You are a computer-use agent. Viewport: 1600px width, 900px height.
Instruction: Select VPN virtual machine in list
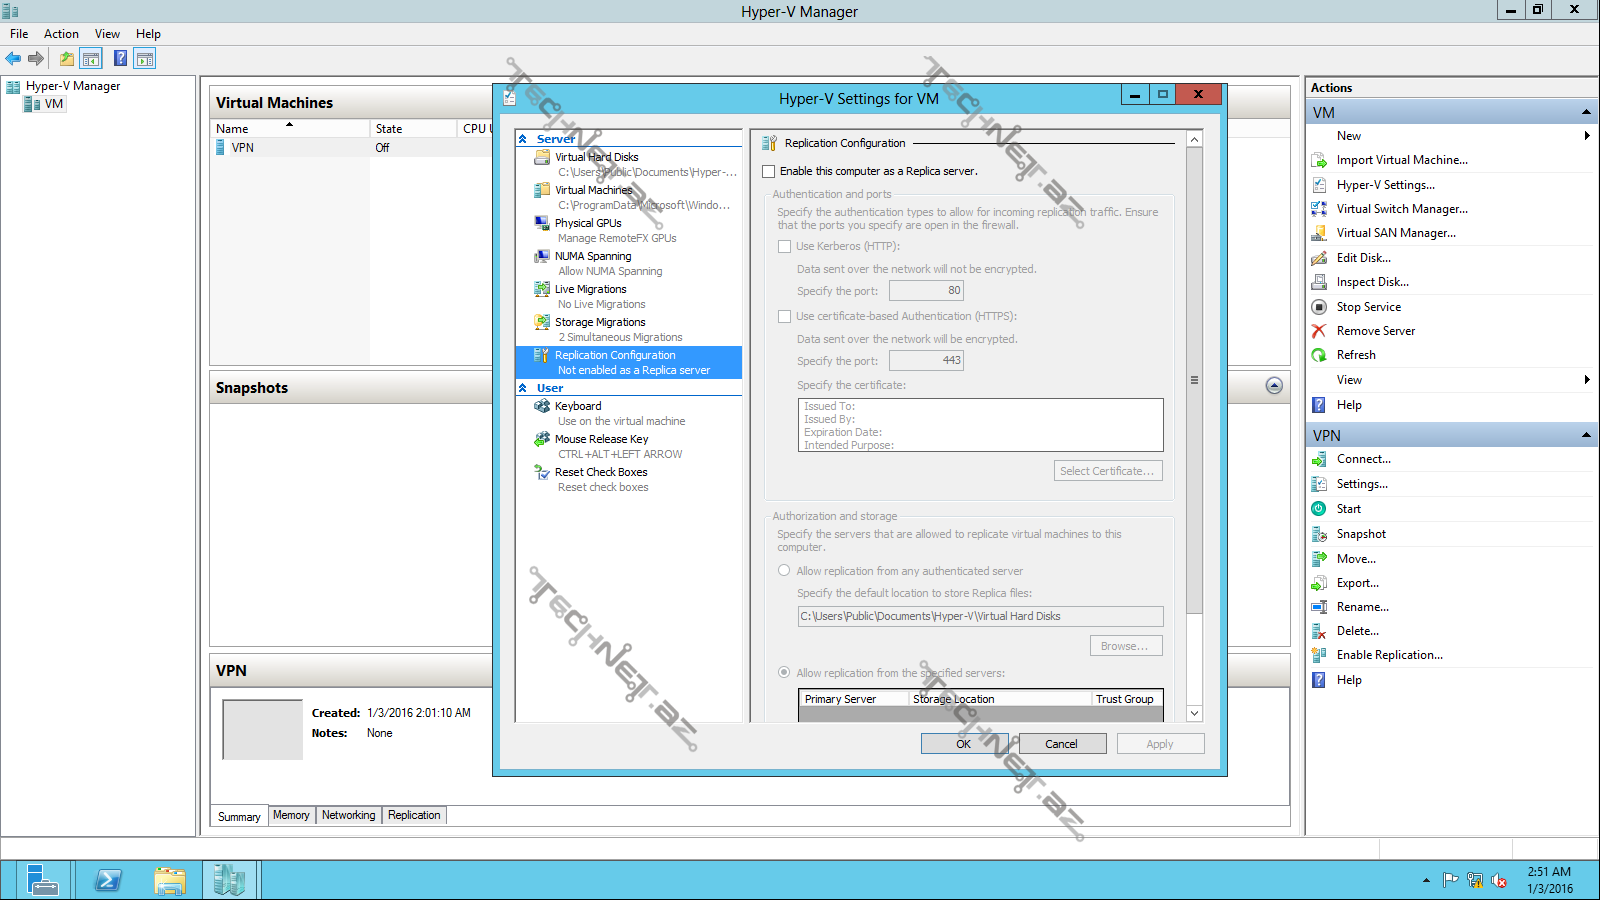point(243,148)
